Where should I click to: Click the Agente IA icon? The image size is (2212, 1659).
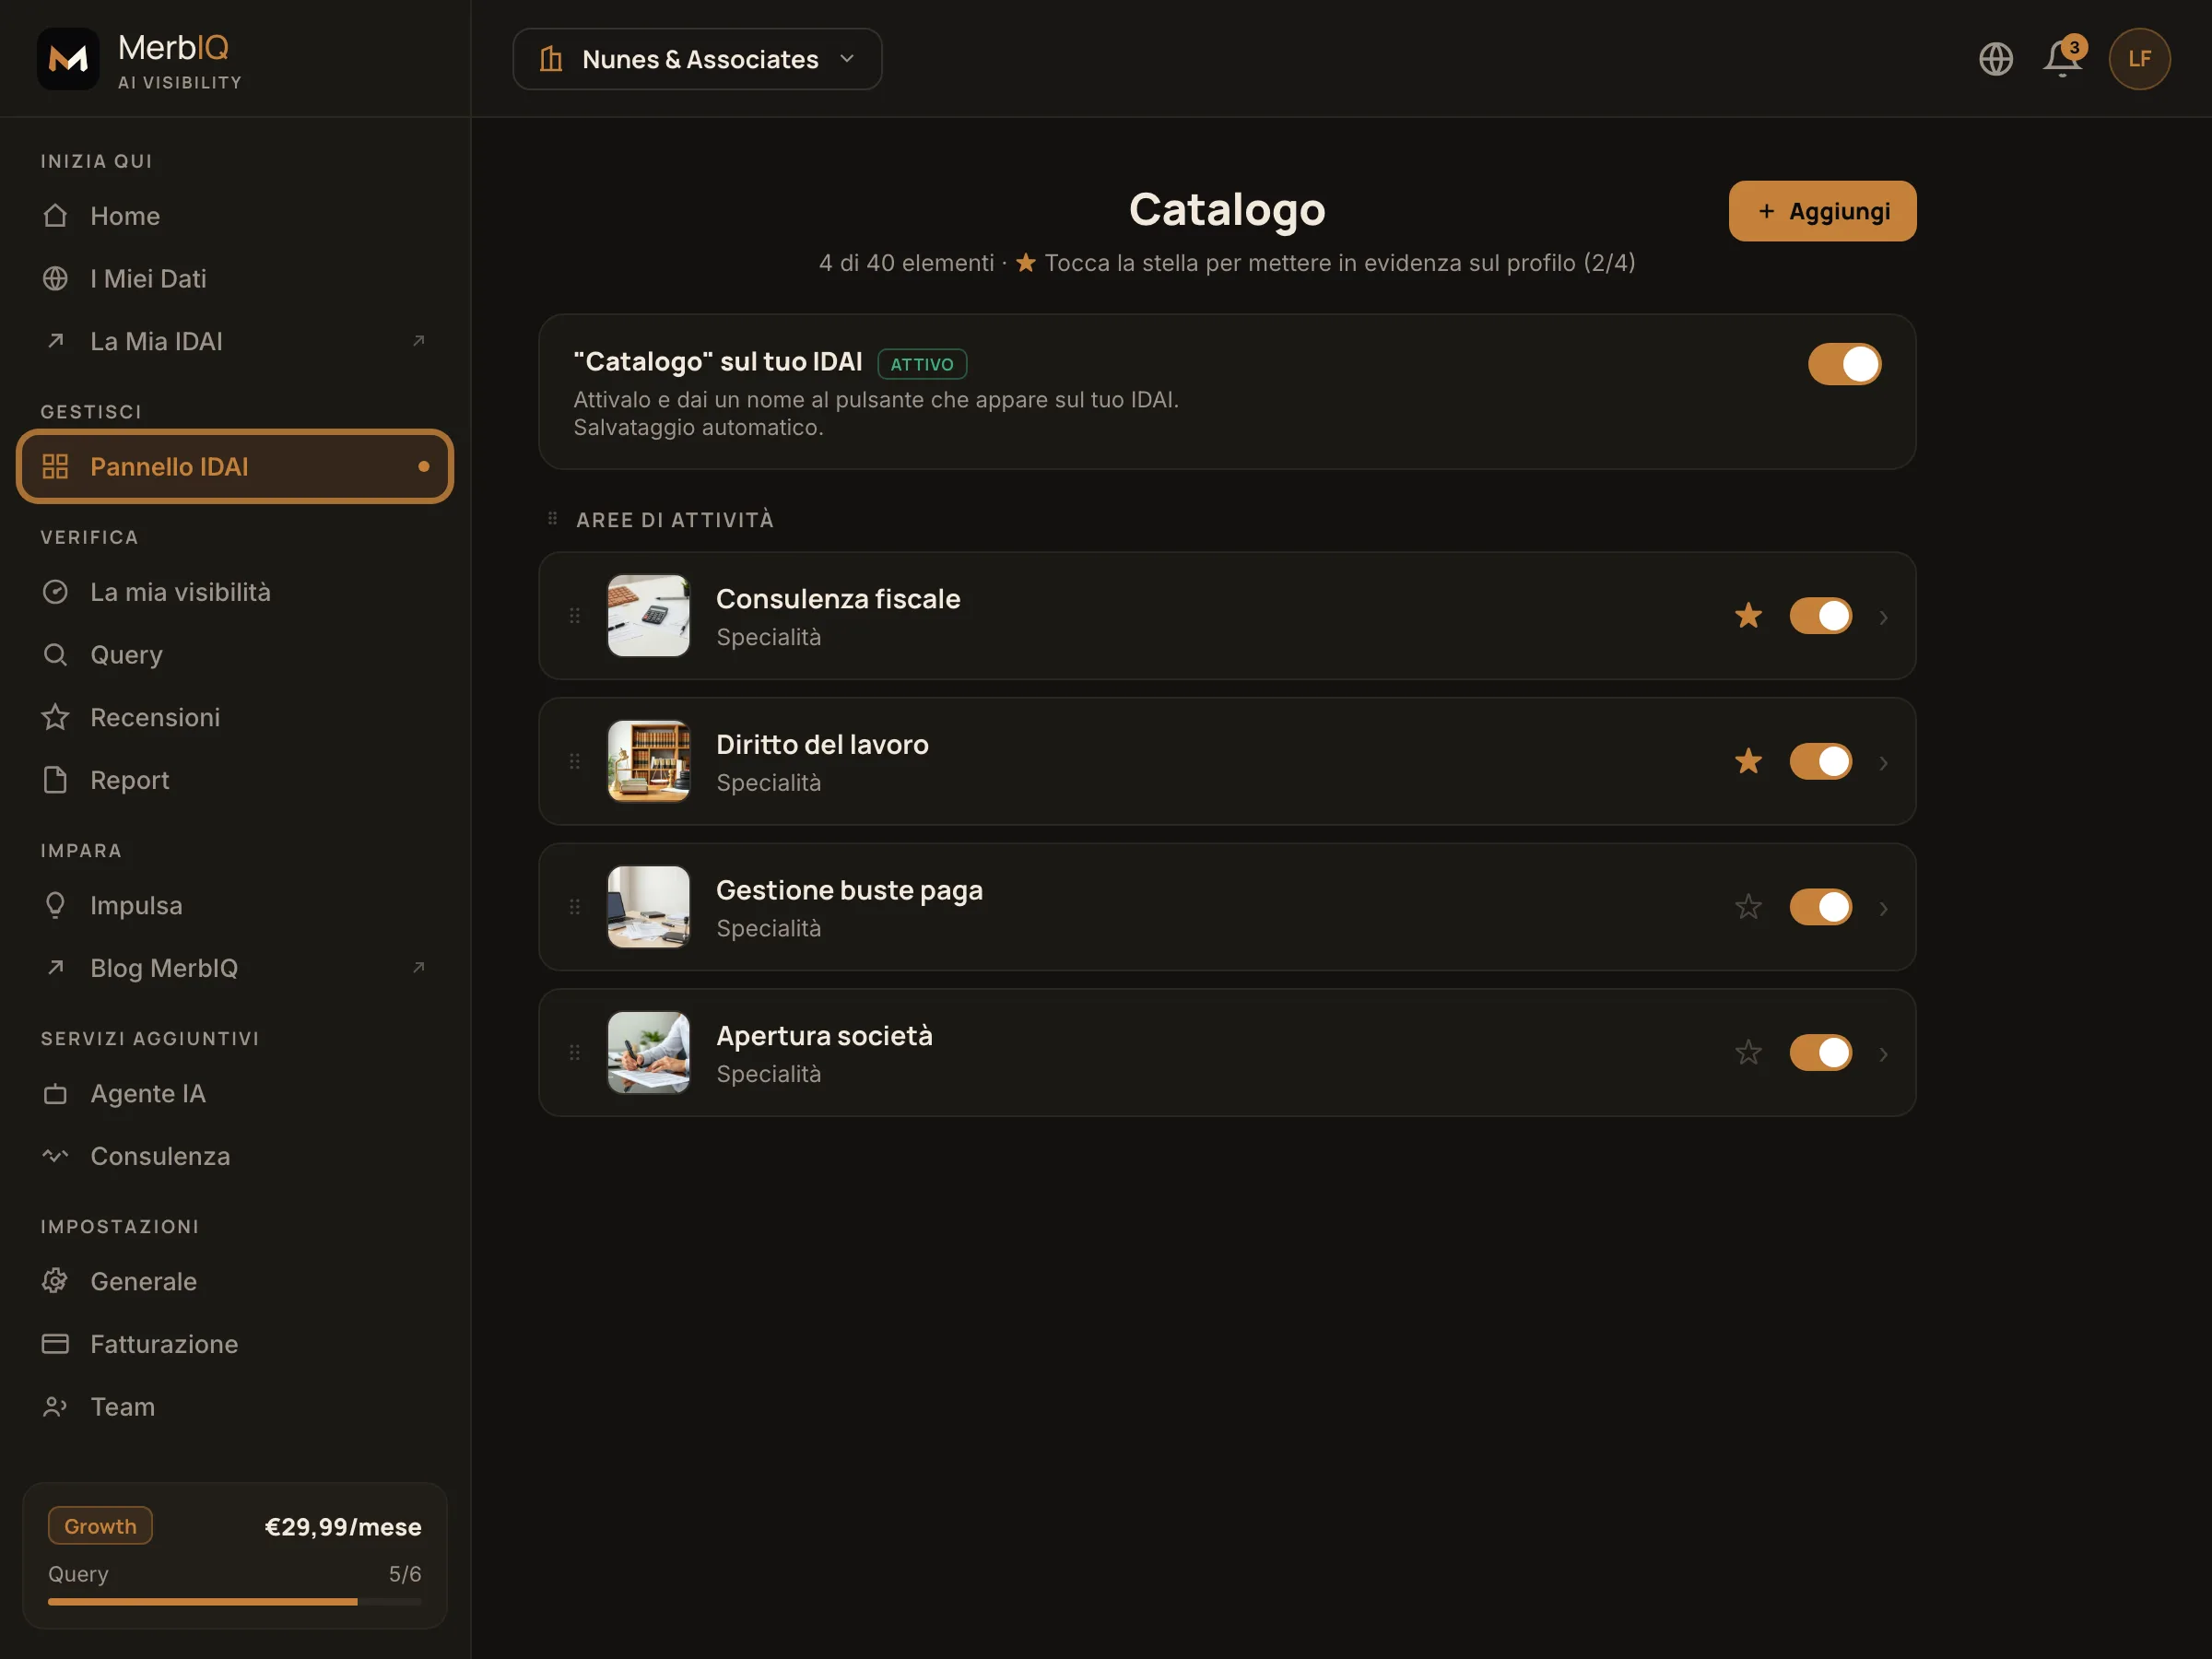55,1094
